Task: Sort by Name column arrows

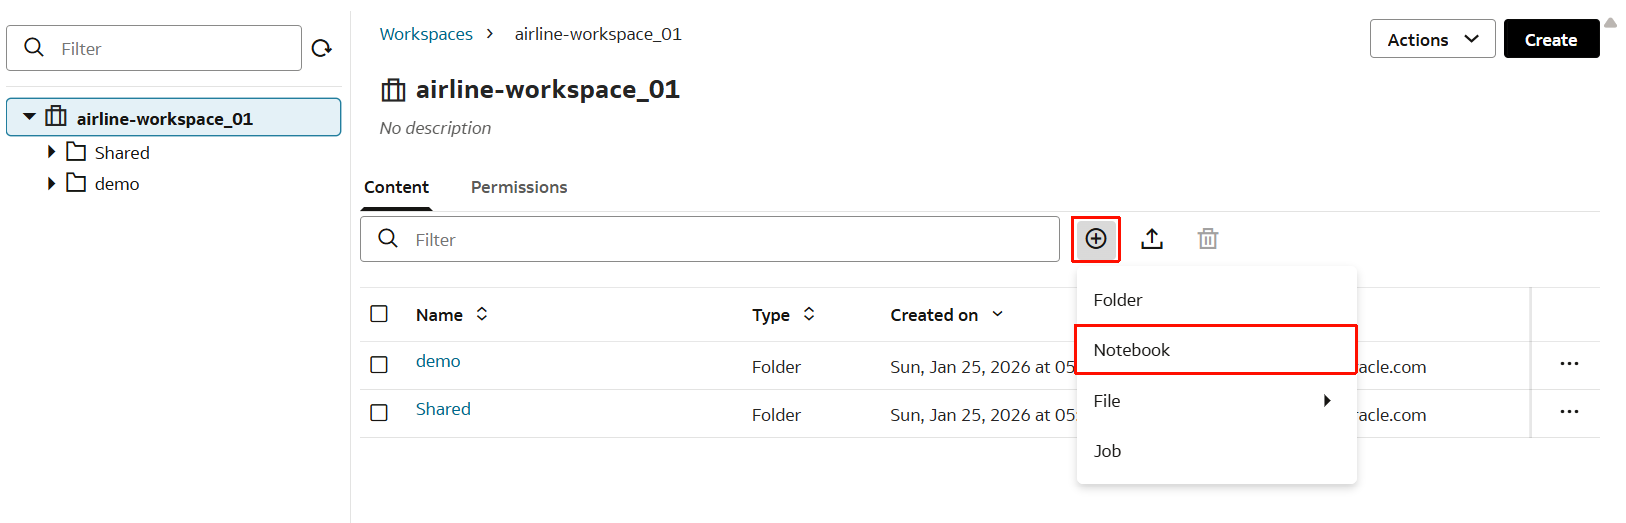Action: pyautogui.click(x=482, y=314)
